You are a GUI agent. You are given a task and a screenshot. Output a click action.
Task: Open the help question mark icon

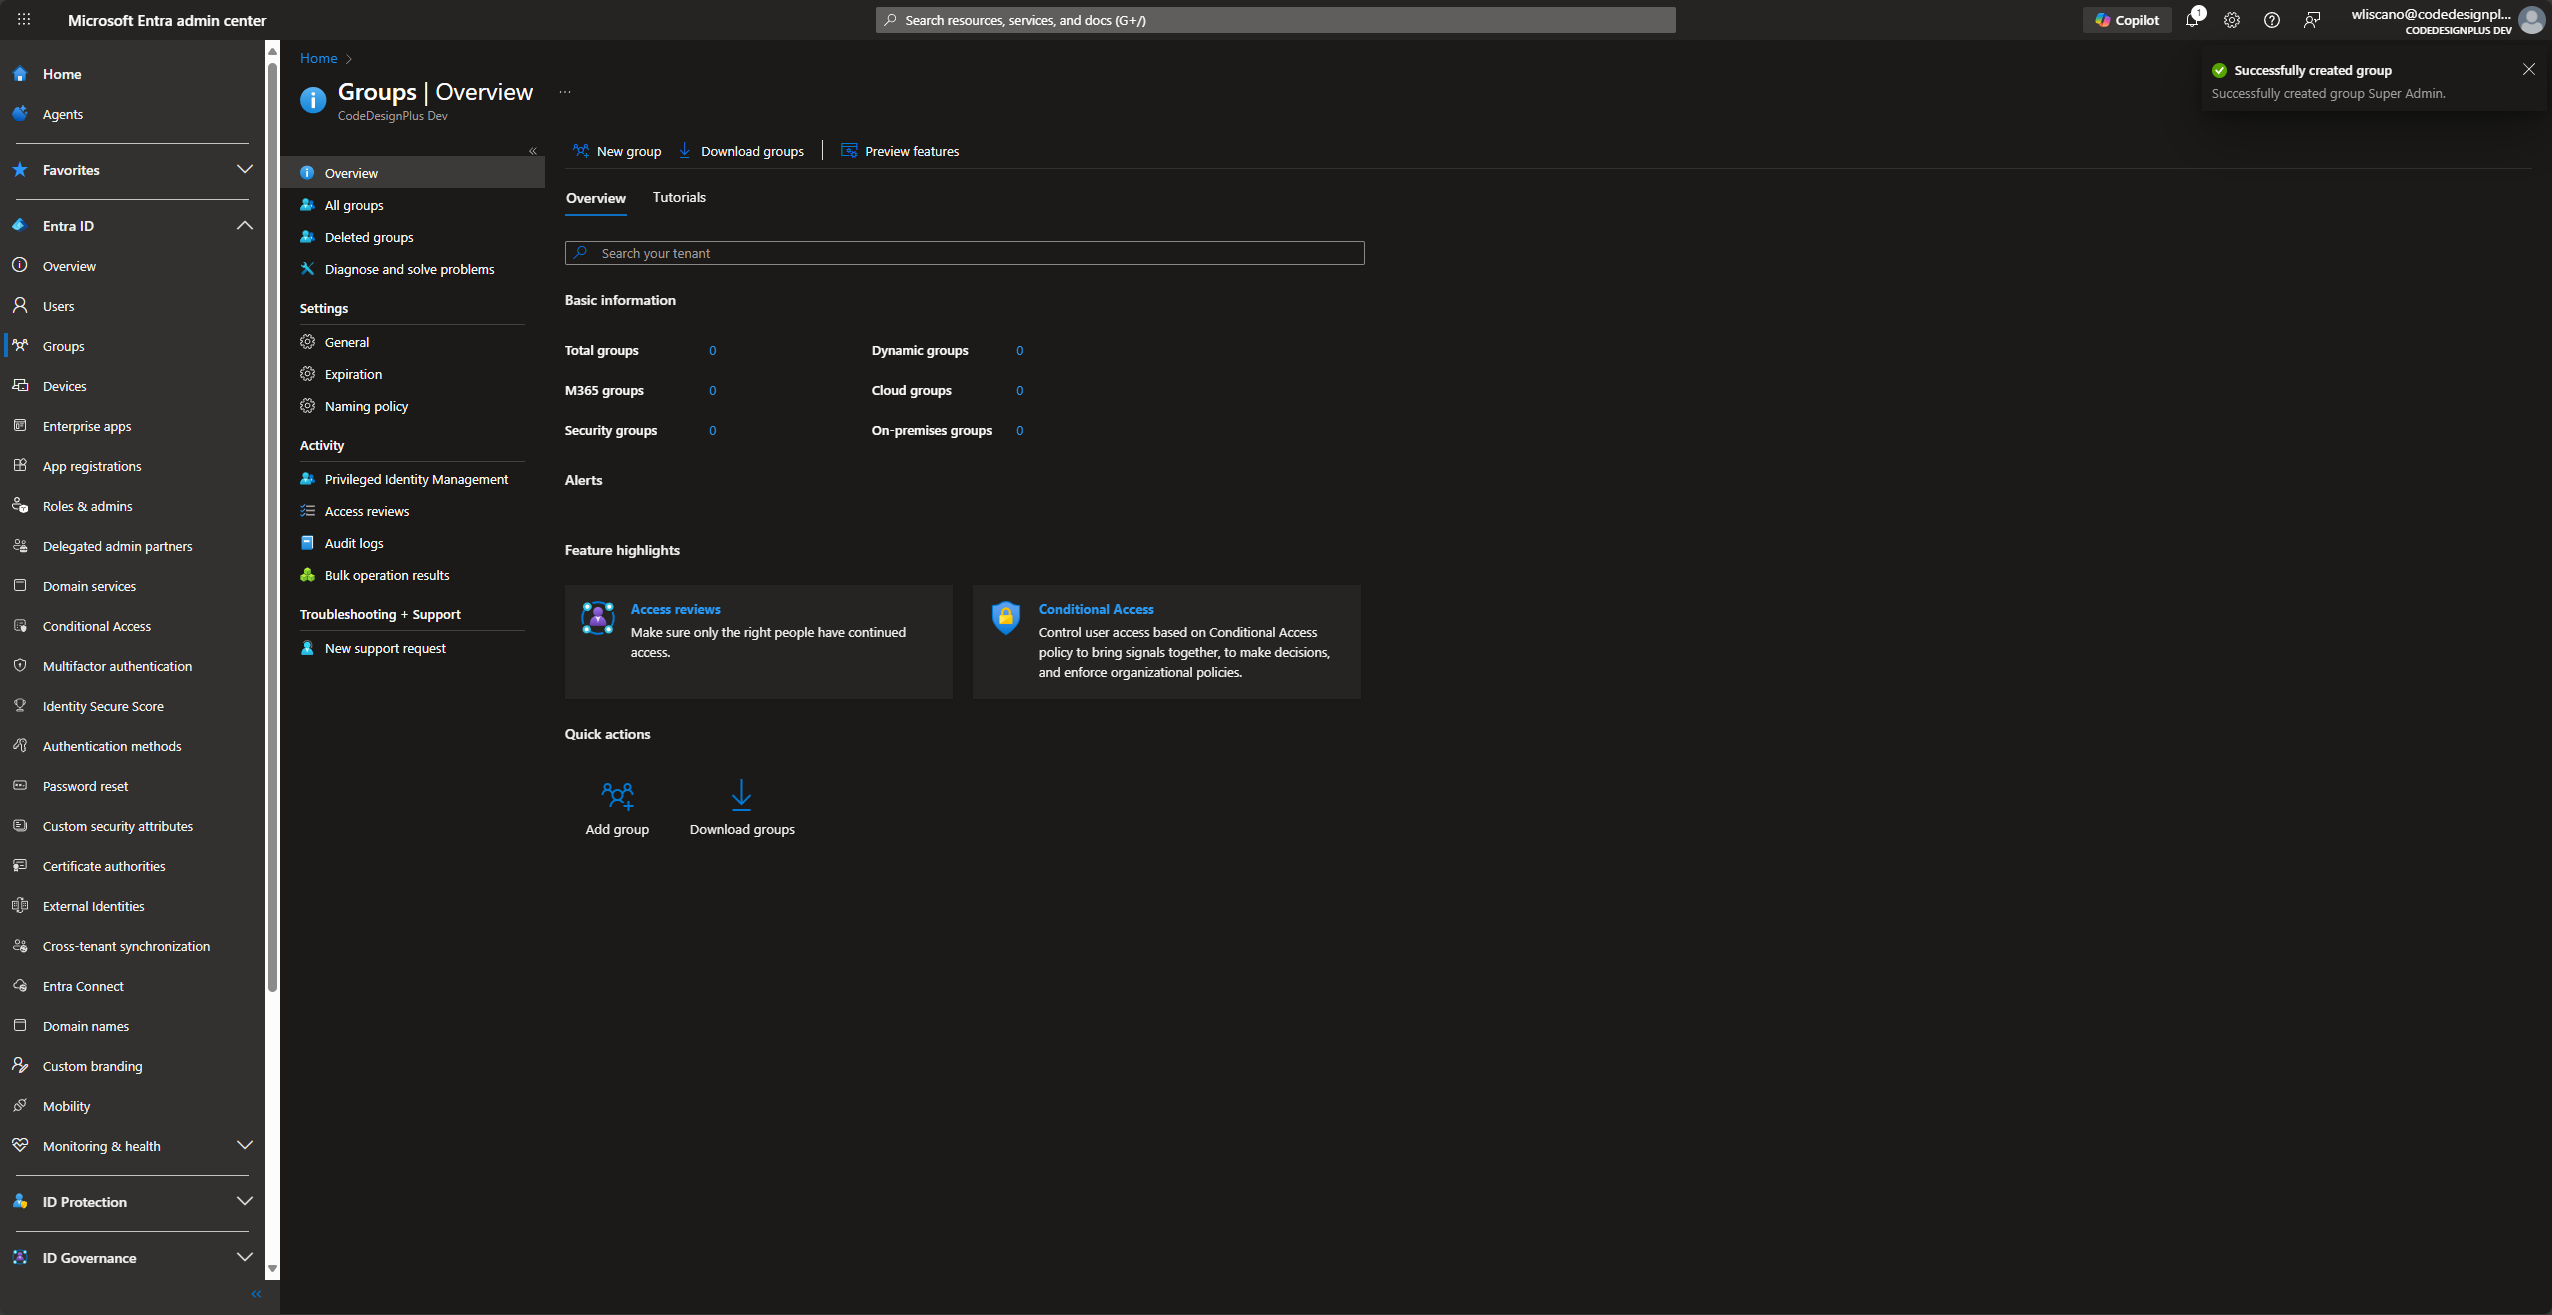2272,20
